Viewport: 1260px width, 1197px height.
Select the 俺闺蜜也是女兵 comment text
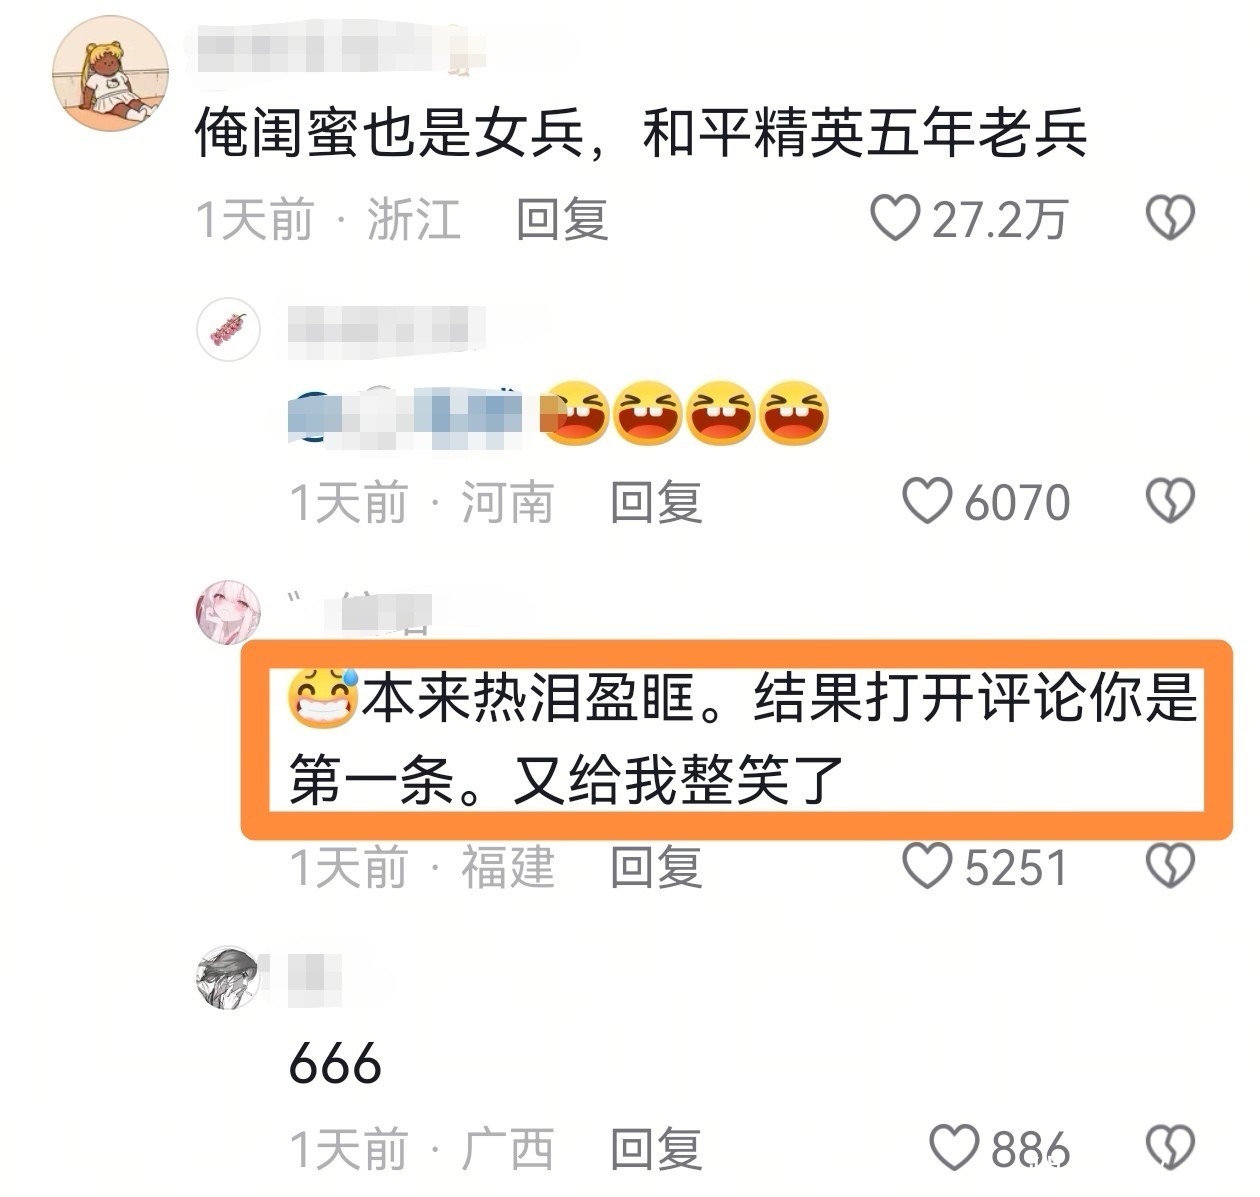coord(641,134)
